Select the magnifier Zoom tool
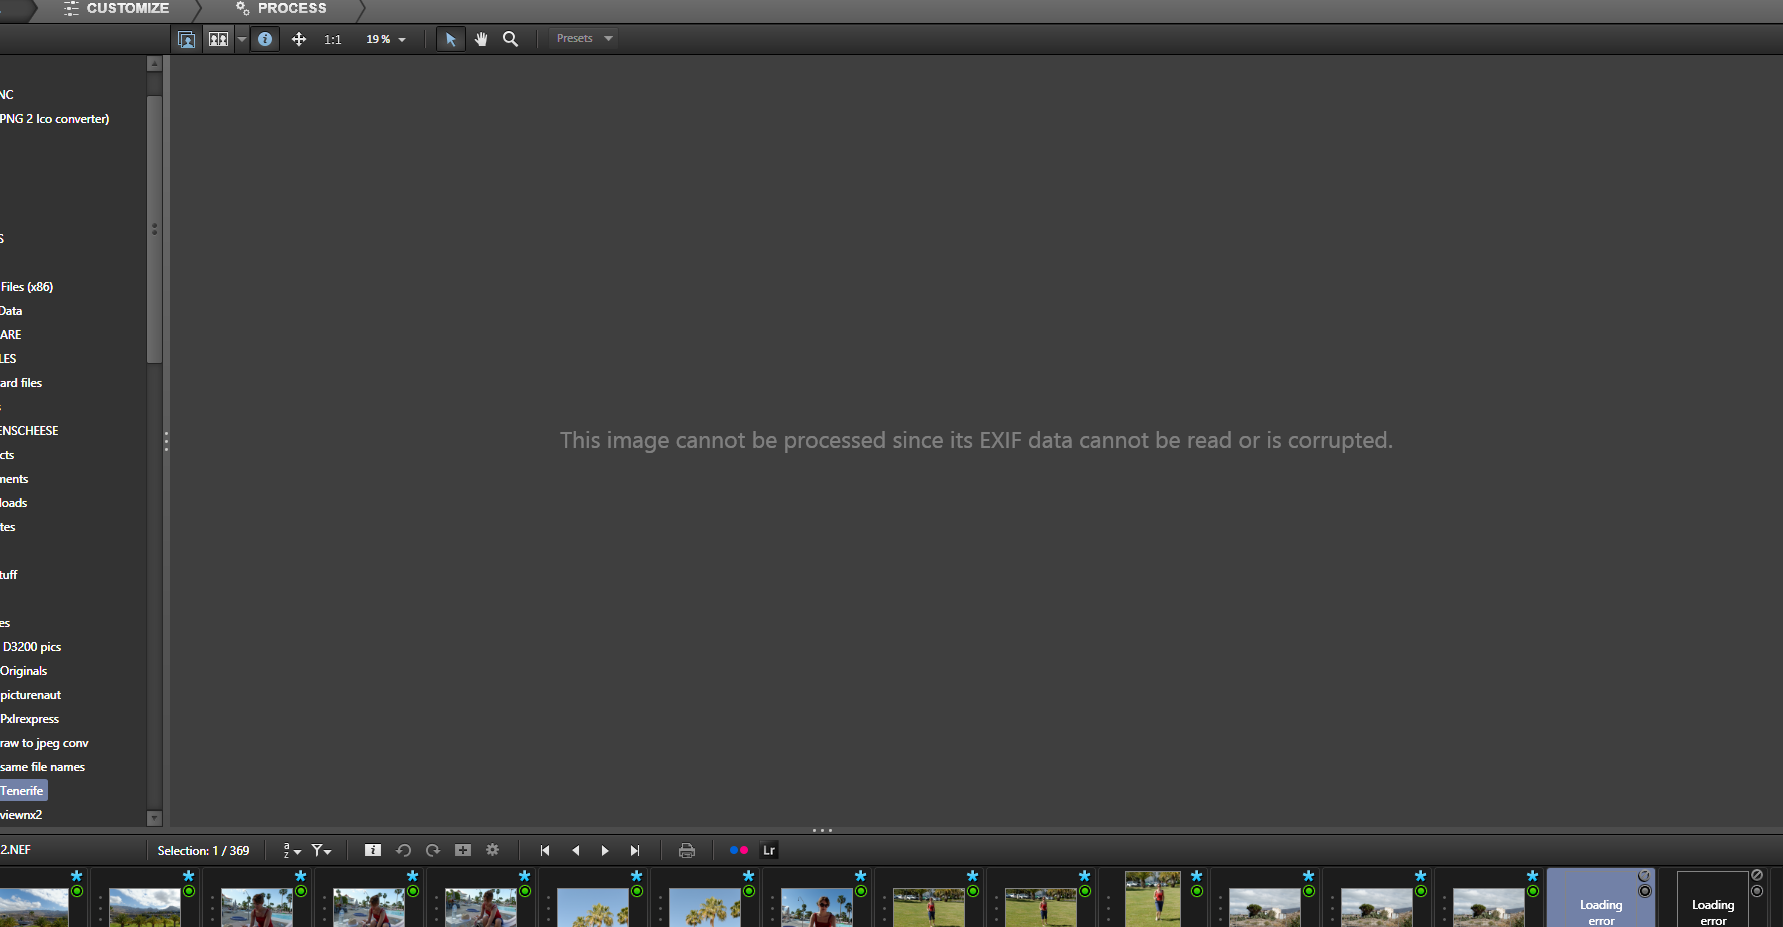This screenshot has height=927, width=1783. [510, 39]
